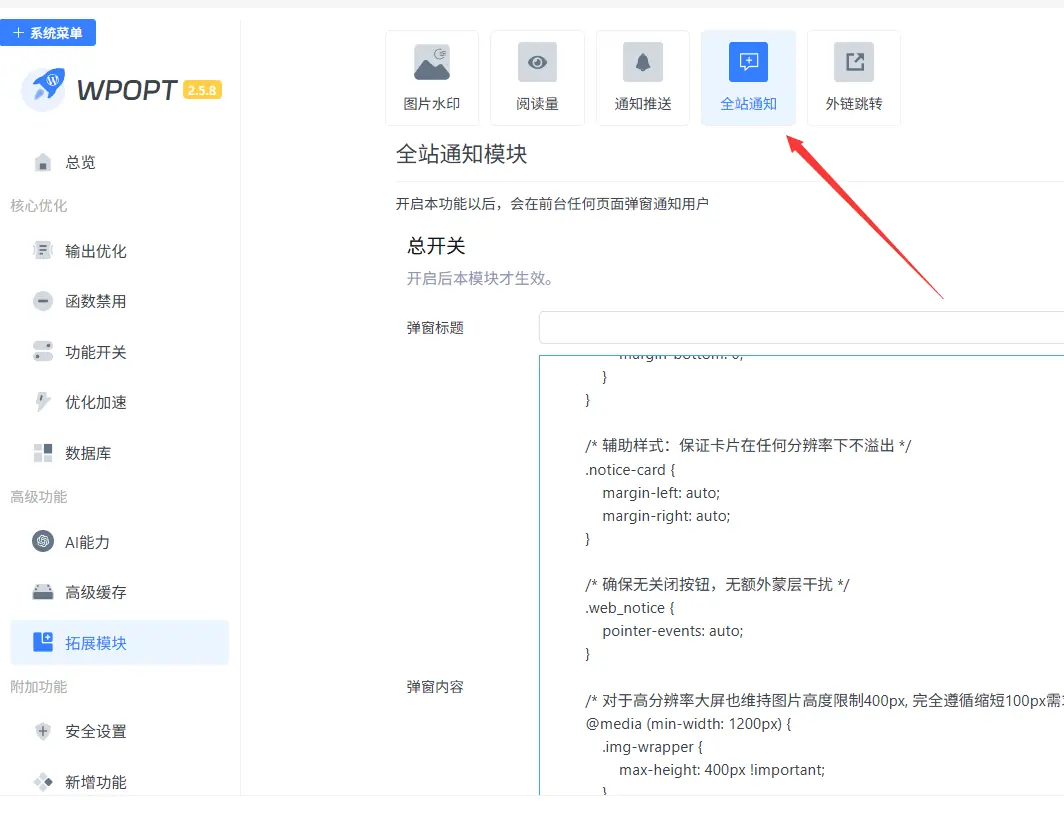This screenshot has height=833, width=1064.
Task: Open 输出优化 in the sidebar
Action: 95,251
